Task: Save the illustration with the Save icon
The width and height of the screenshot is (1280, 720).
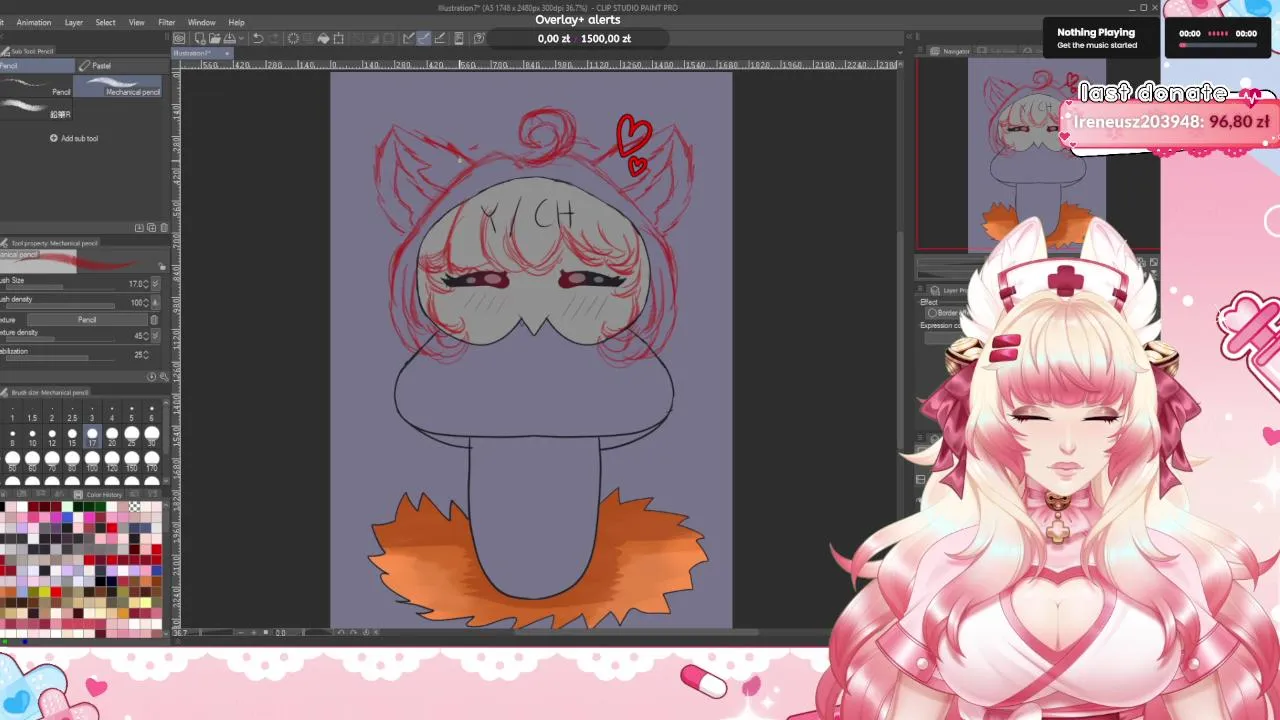Action: [x=229, y=38]
